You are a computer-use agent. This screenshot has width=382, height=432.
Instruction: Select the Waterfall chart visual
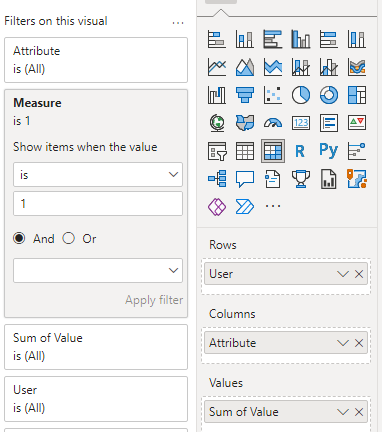tap(217, 95)
